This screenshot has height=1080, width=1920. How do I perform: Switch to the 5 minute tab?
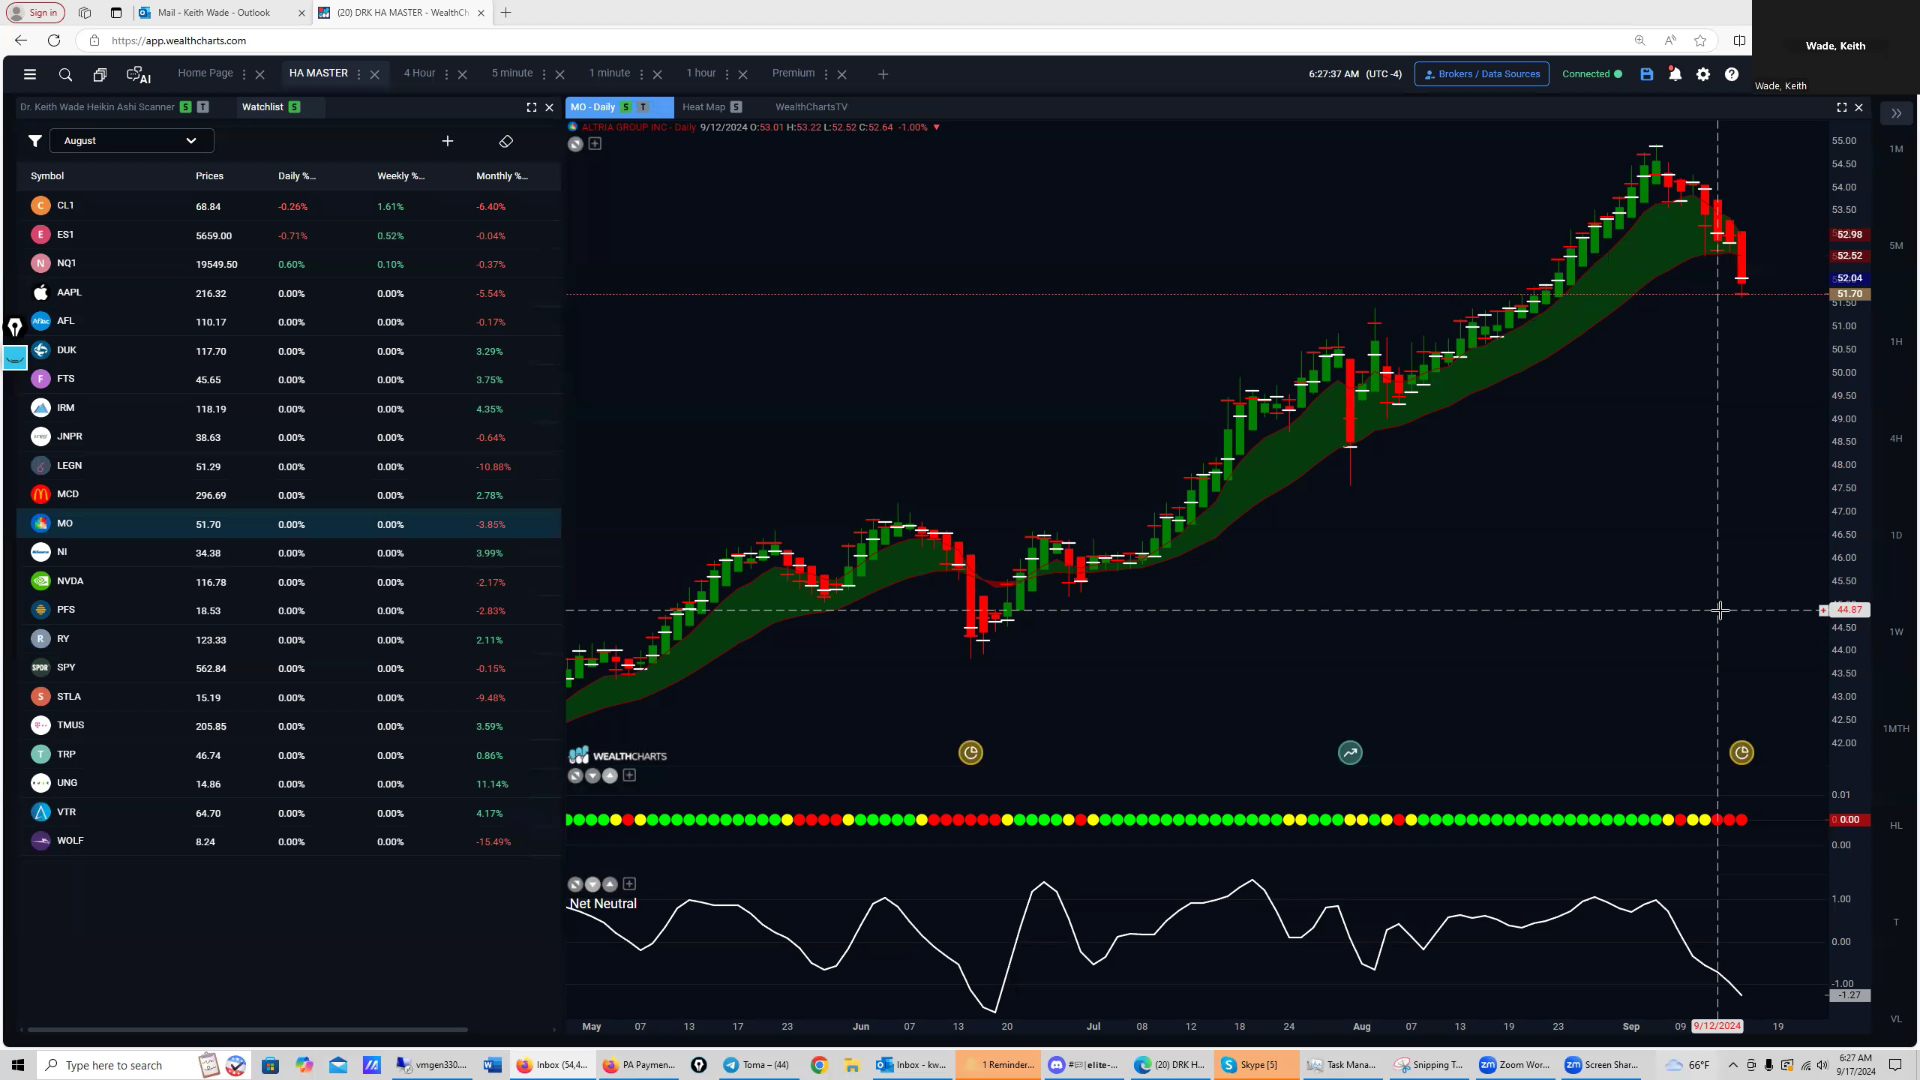coord(512,73)
